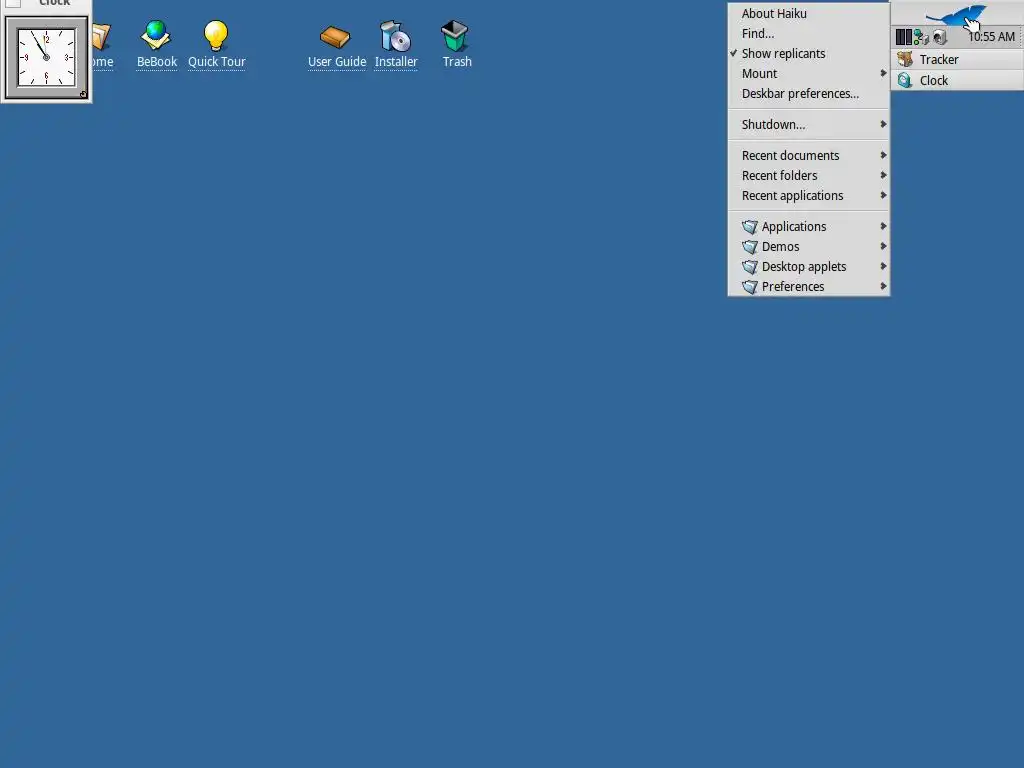Open the BeBook desktop icon

[x=156, y=35]
